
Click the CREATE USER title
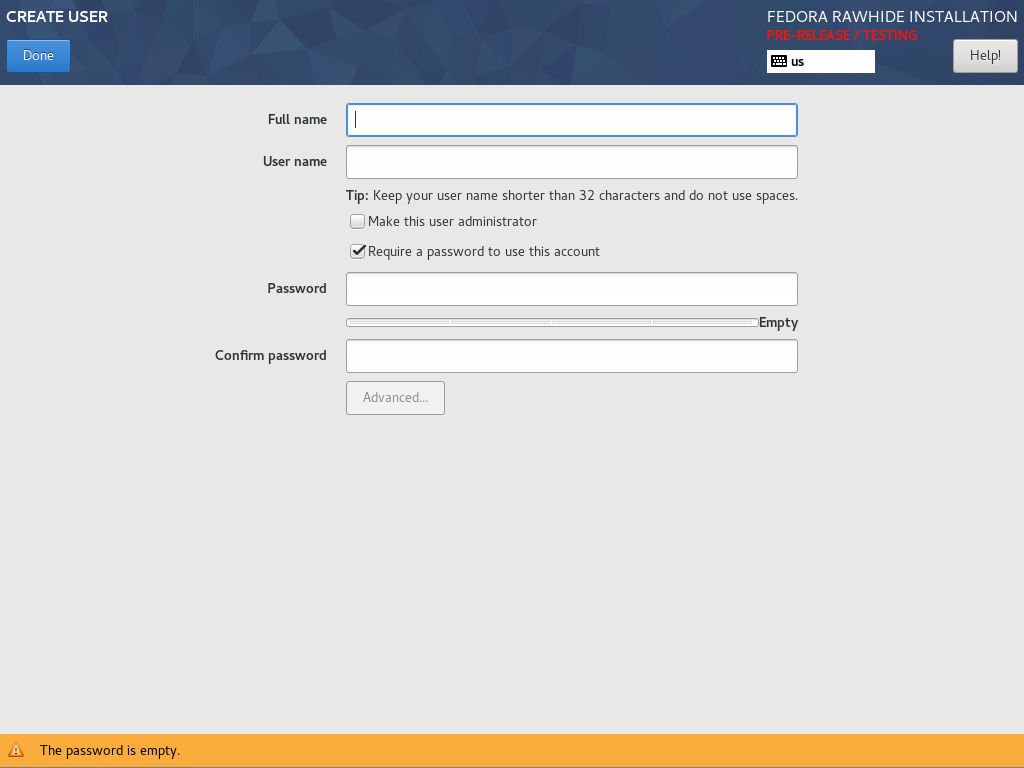click(x=57, y=16)
